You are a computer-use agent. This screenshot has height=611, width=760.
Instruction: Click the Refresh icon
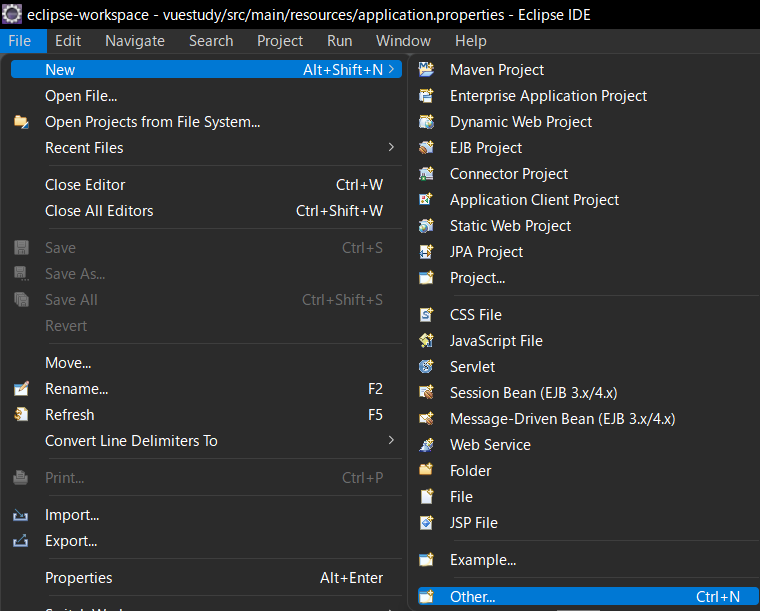pyautogui.click(x=21, y=415)
